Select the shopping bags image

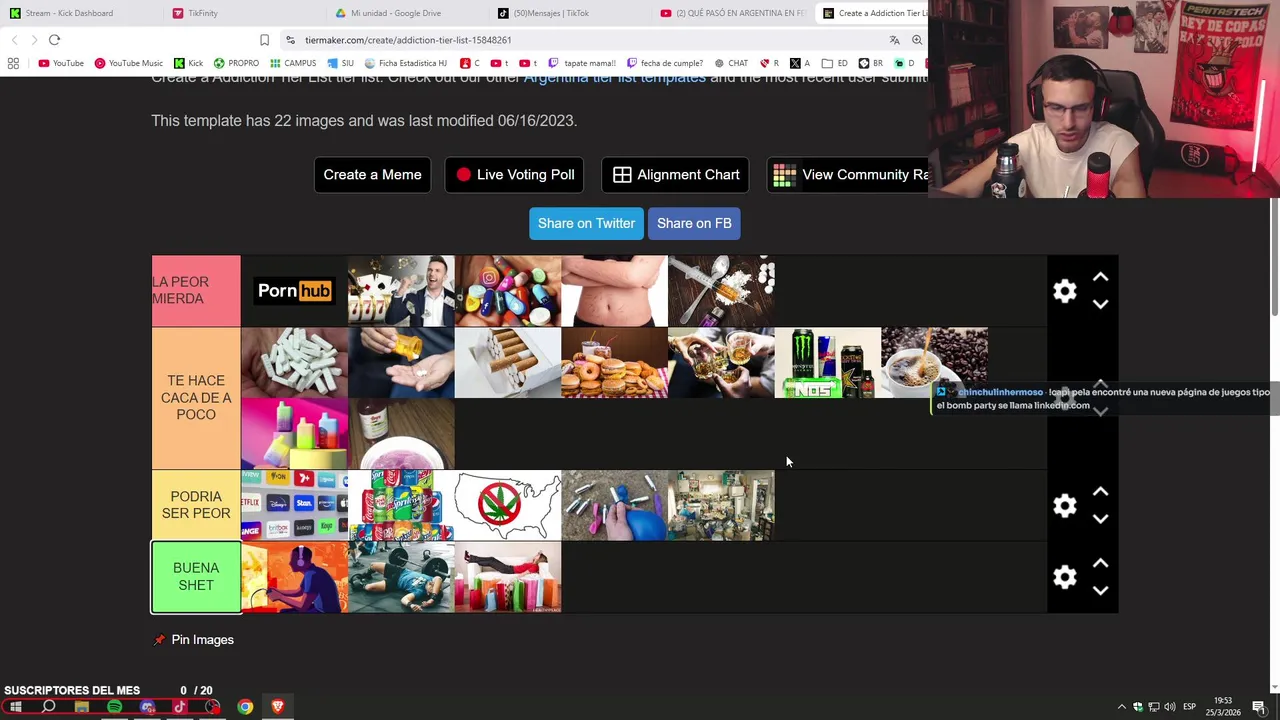tap(508, 577)
